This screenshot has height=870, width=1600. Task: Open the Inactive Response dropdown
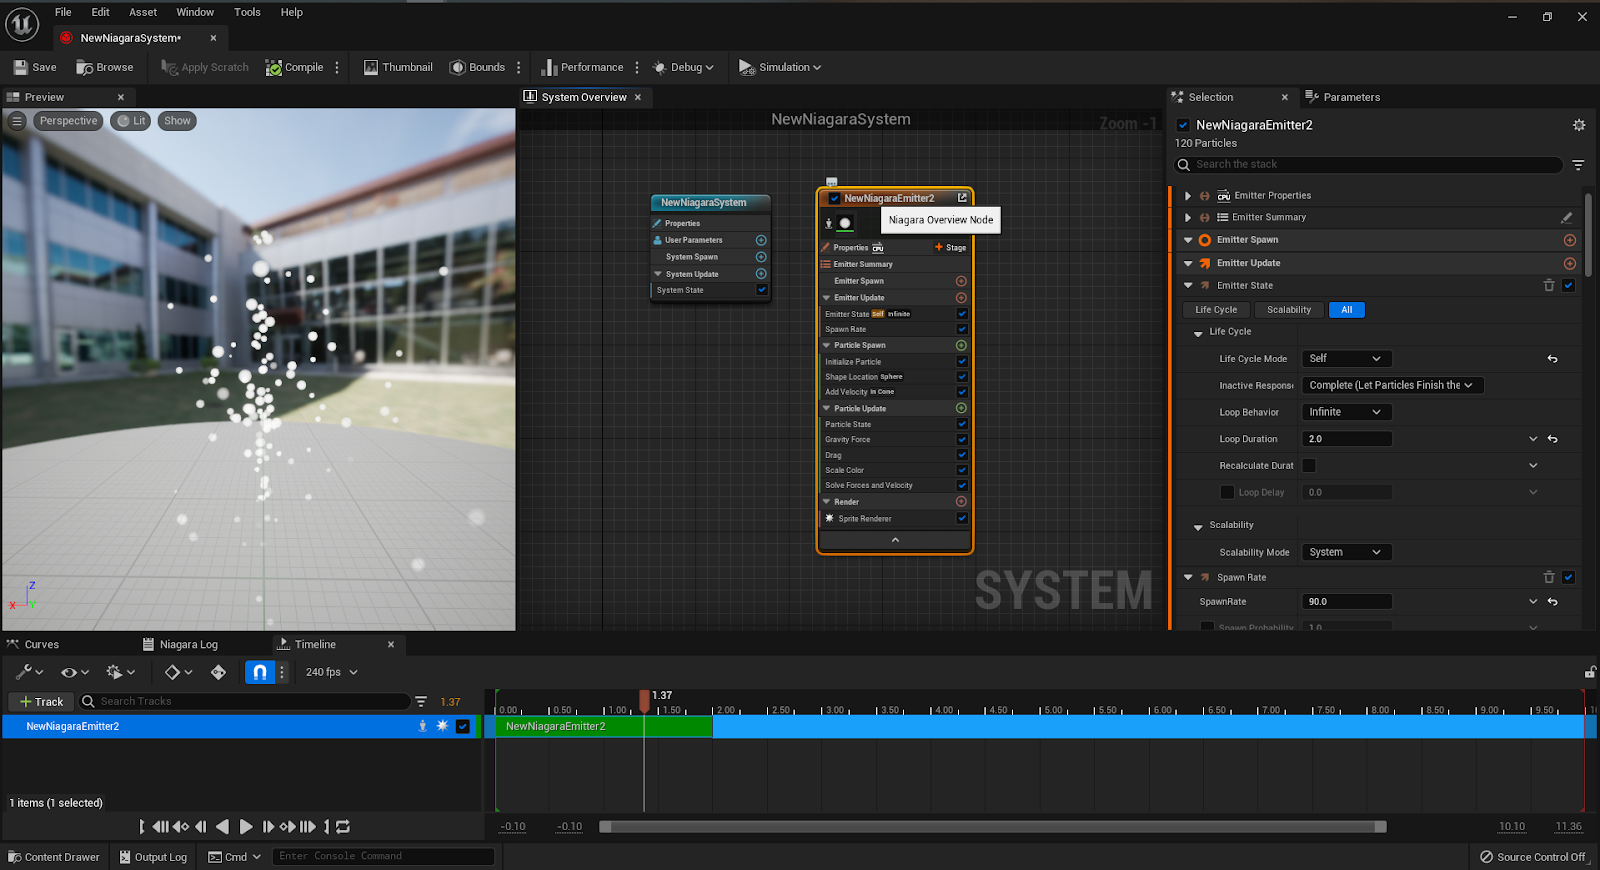pos(1392,385)
